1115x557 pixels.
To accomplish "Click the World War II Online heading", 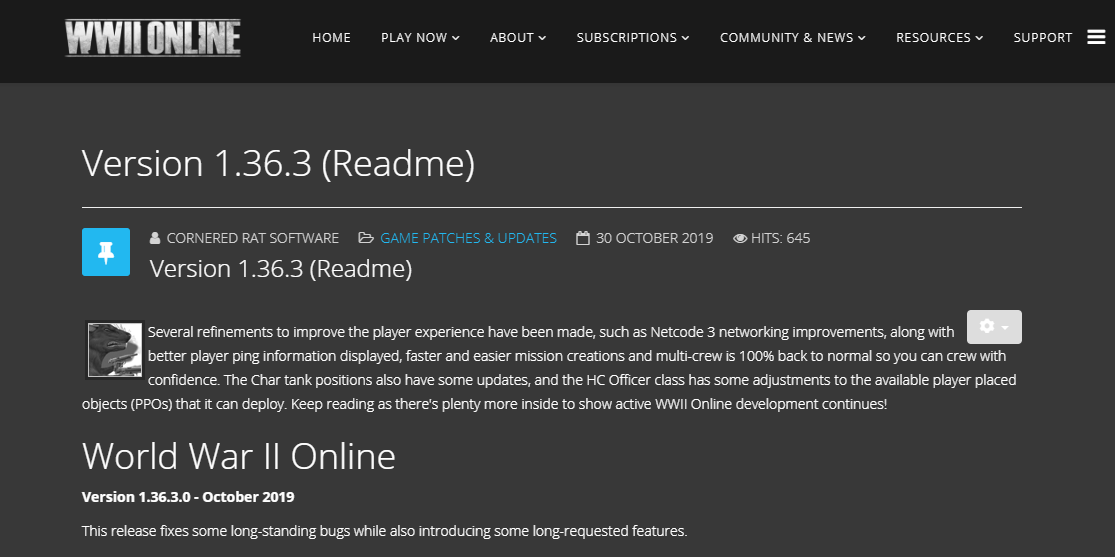I will (238, 456).
